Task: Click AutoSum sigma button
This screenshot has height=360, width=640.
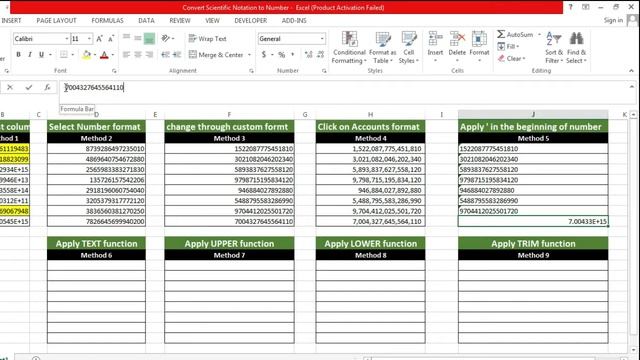Action: click(x=515, y=35)
